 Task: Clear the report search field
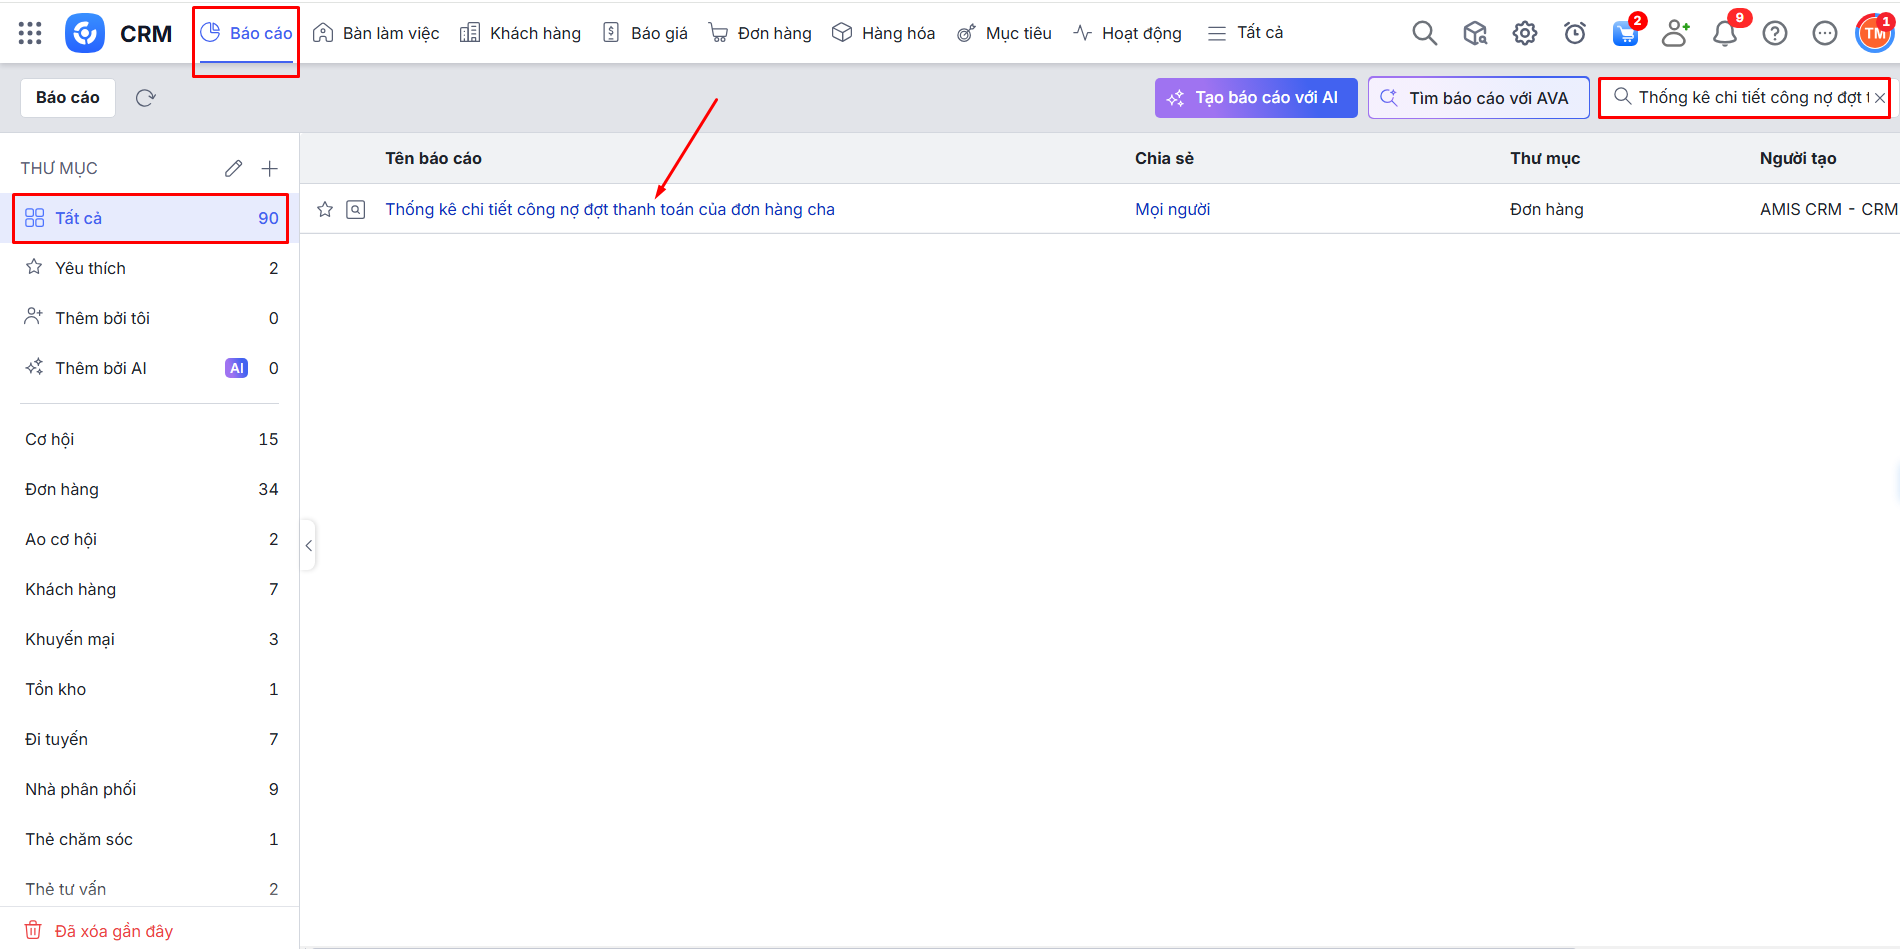(1879, 98)
